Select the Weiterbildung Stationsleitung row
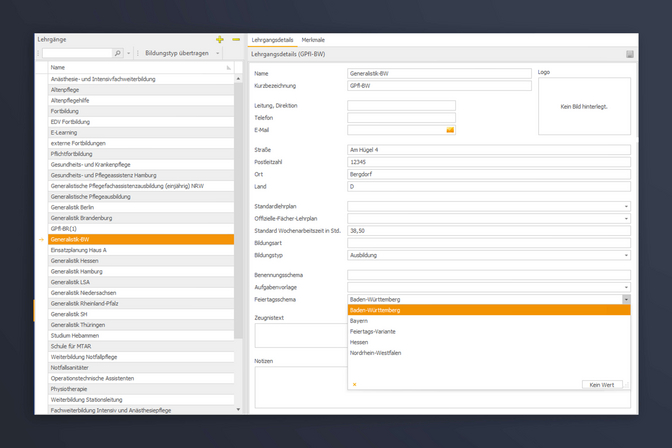The width and height of the screenshot is (672, 448). (141, 400)
